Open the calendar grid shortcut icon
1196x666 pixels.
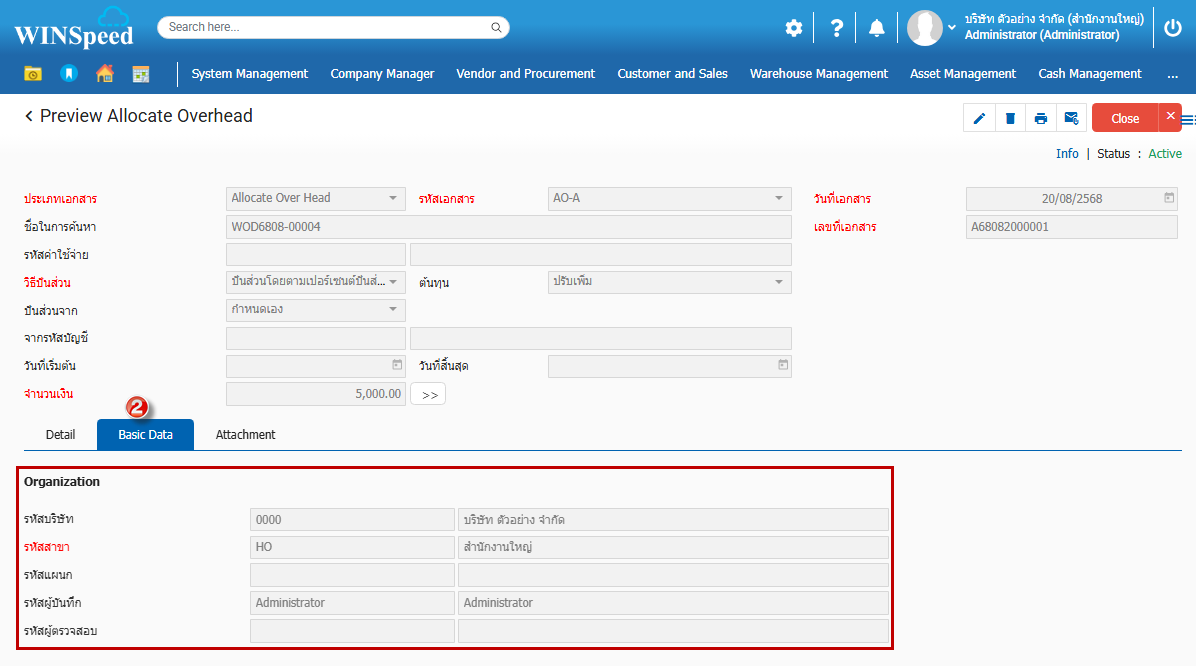coord(141,74)
